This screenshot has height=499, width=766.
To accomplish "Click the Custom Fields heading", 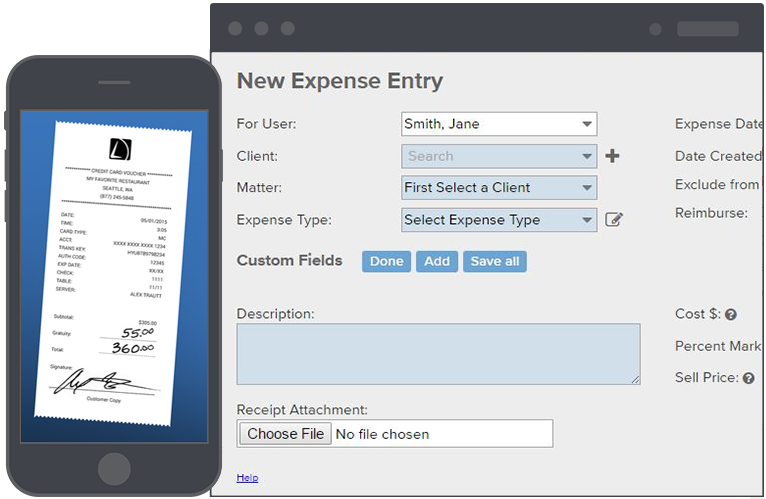I will 289,260.
